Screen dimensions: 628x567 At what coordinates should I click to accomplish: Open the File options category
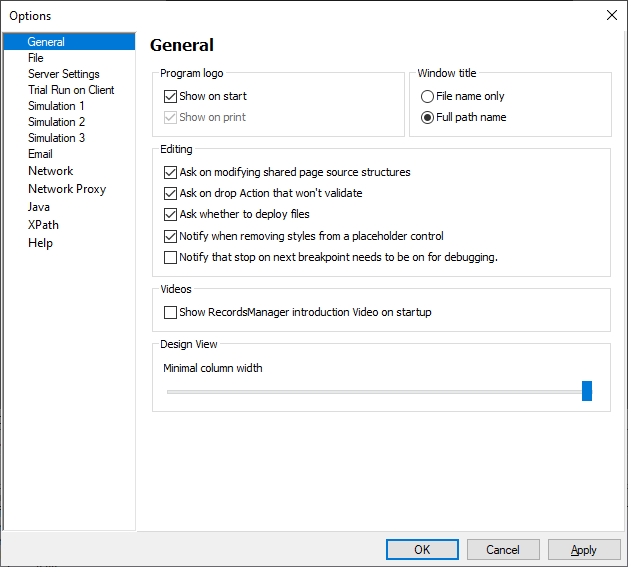[36, 58]
